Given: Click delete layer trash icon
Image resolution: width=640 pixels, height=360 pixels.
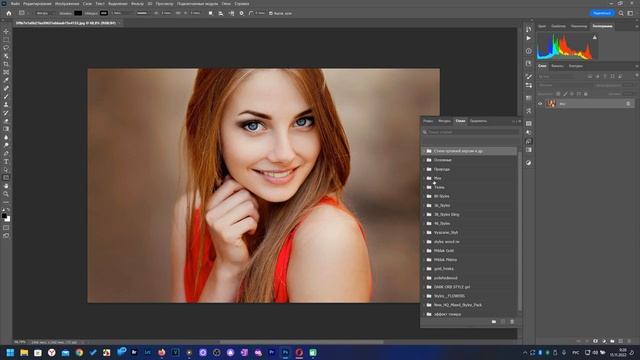Looking at the screenshot, I should tap(630, 341).
